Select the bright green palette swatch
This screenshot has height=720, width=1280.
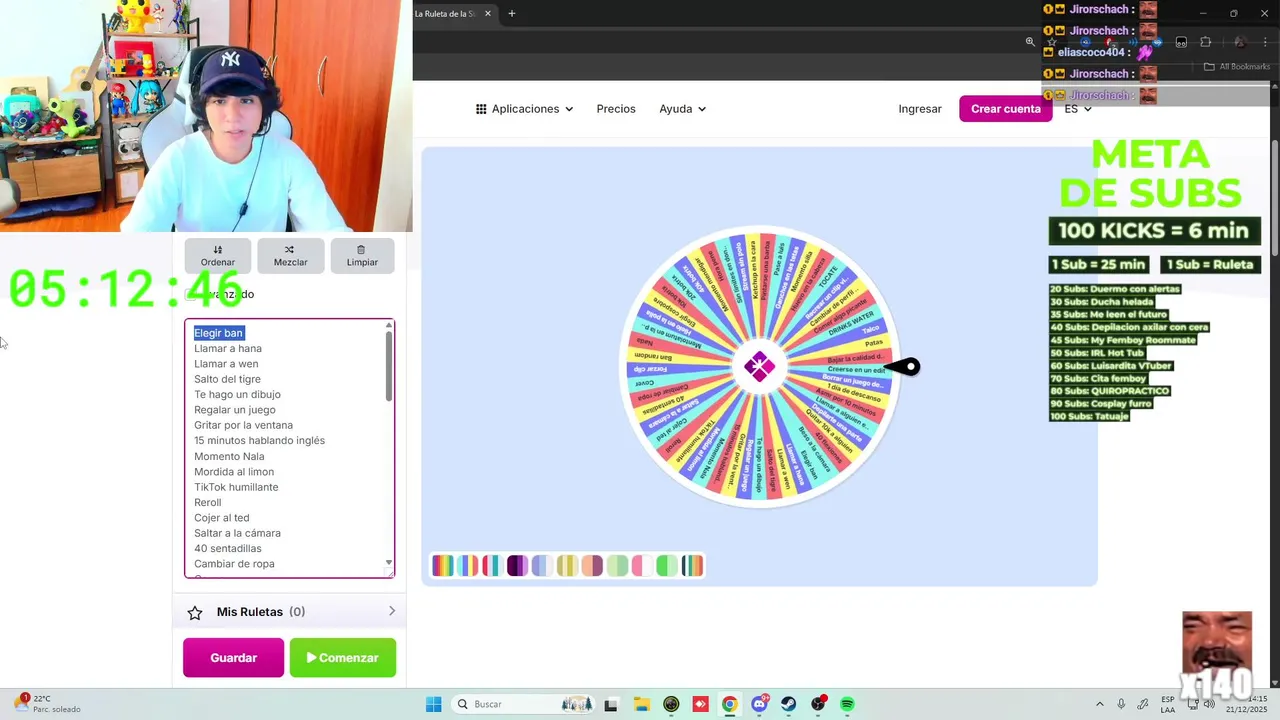(667, 566)
